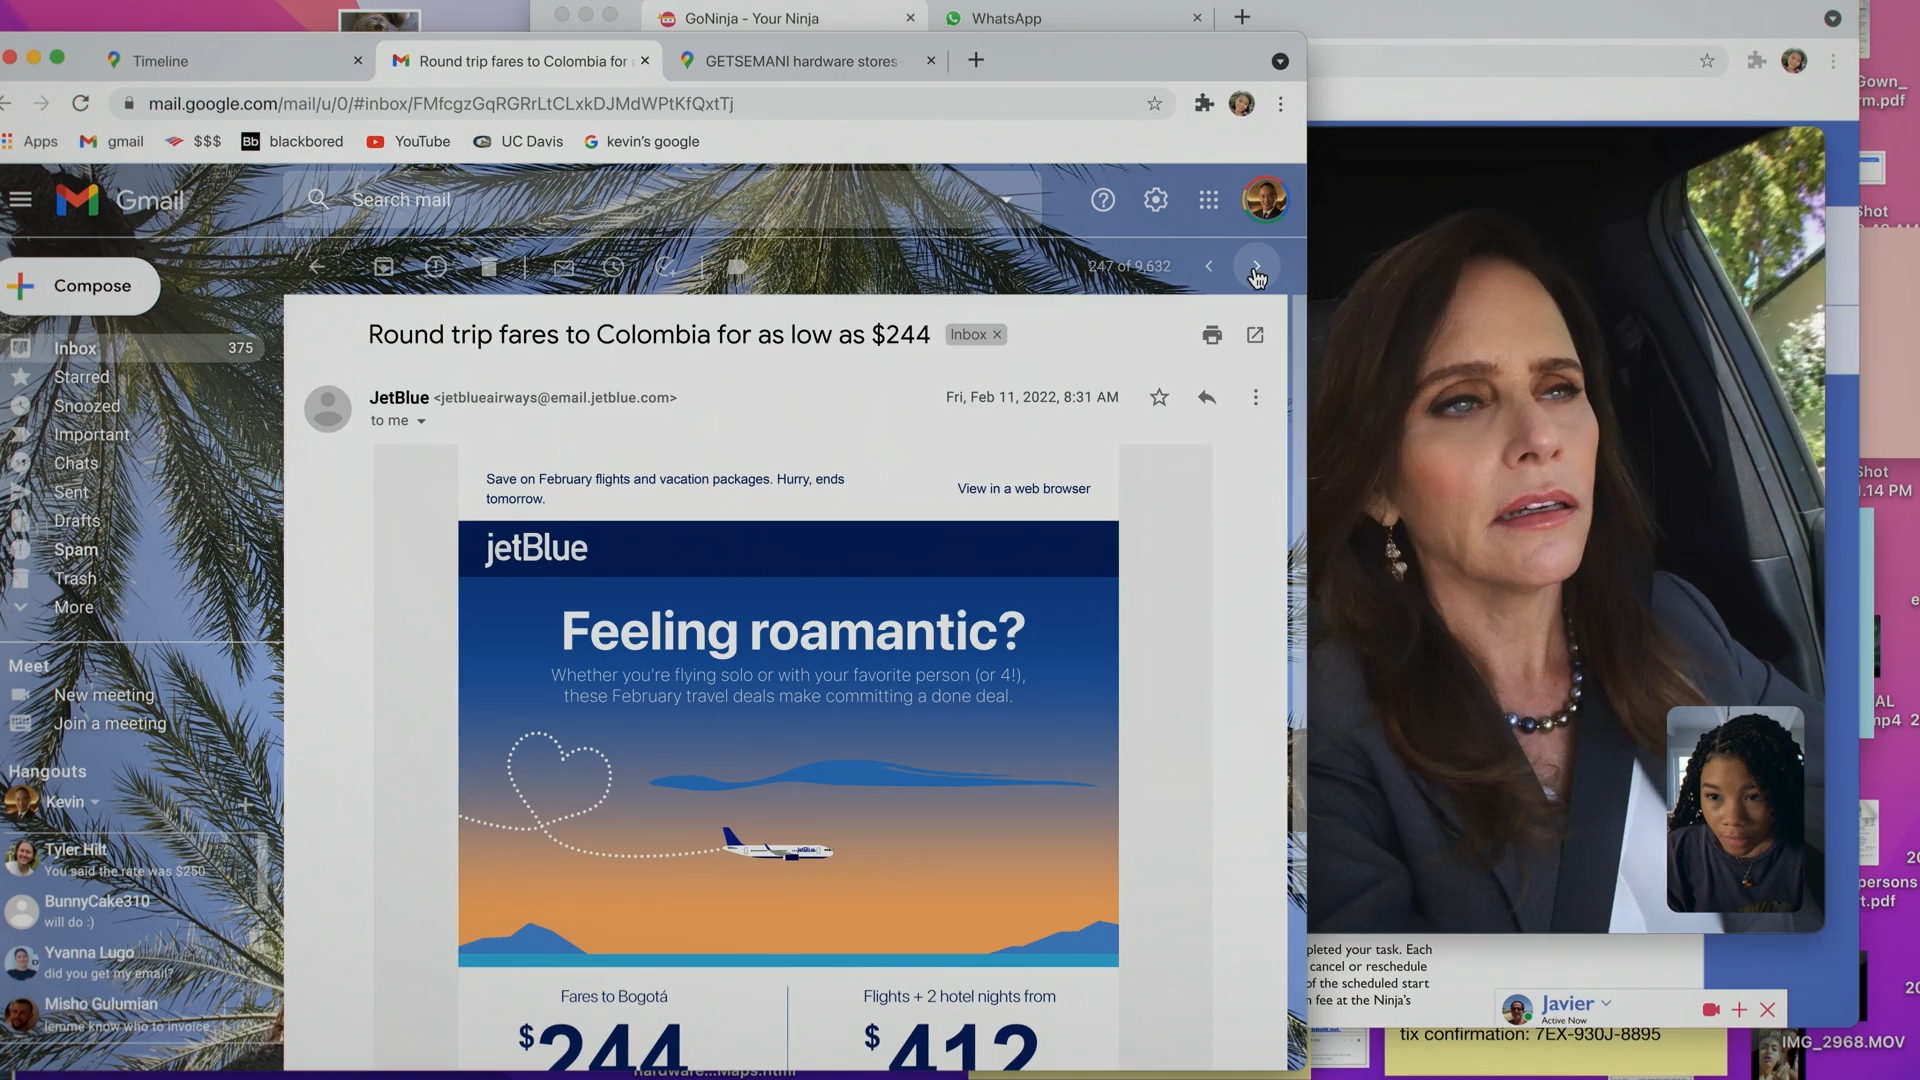
Task: Open the Starred folder
Action: (x=82, y=377)
